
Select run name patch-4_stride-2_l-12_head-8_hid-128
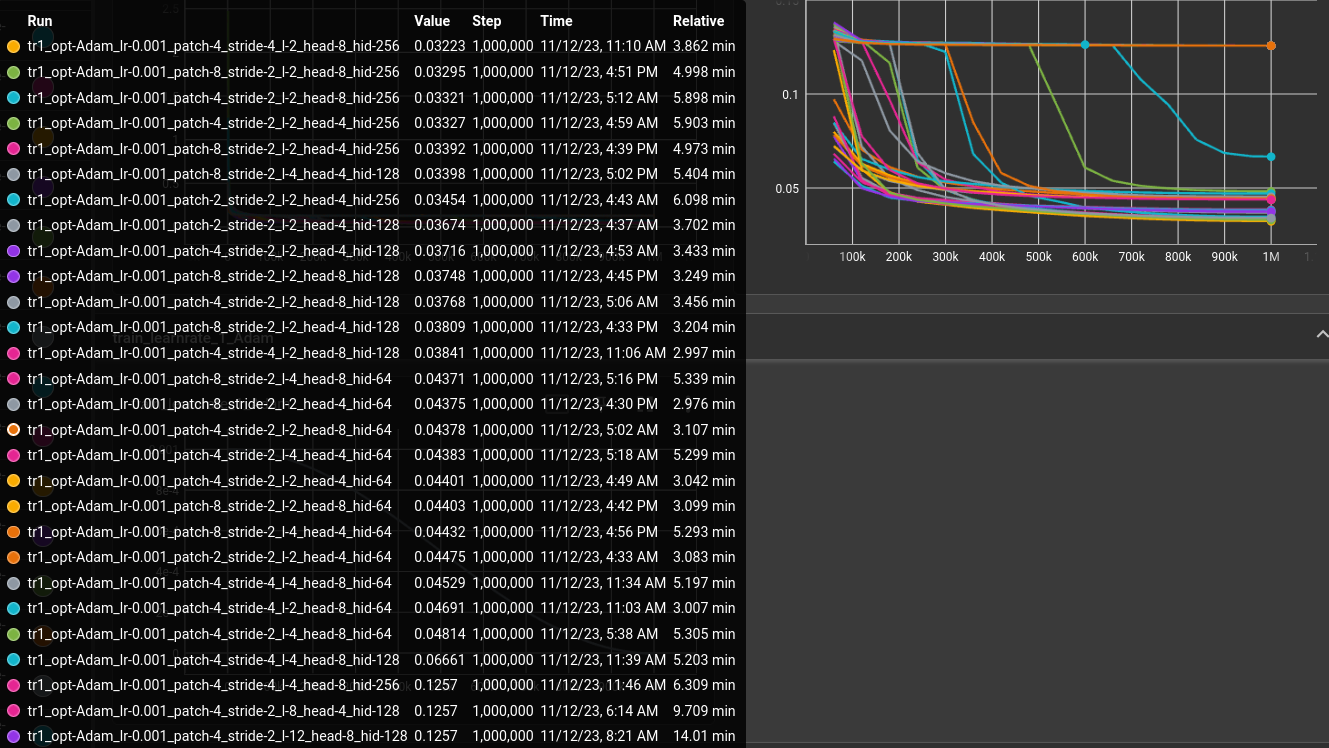[217, 736]
